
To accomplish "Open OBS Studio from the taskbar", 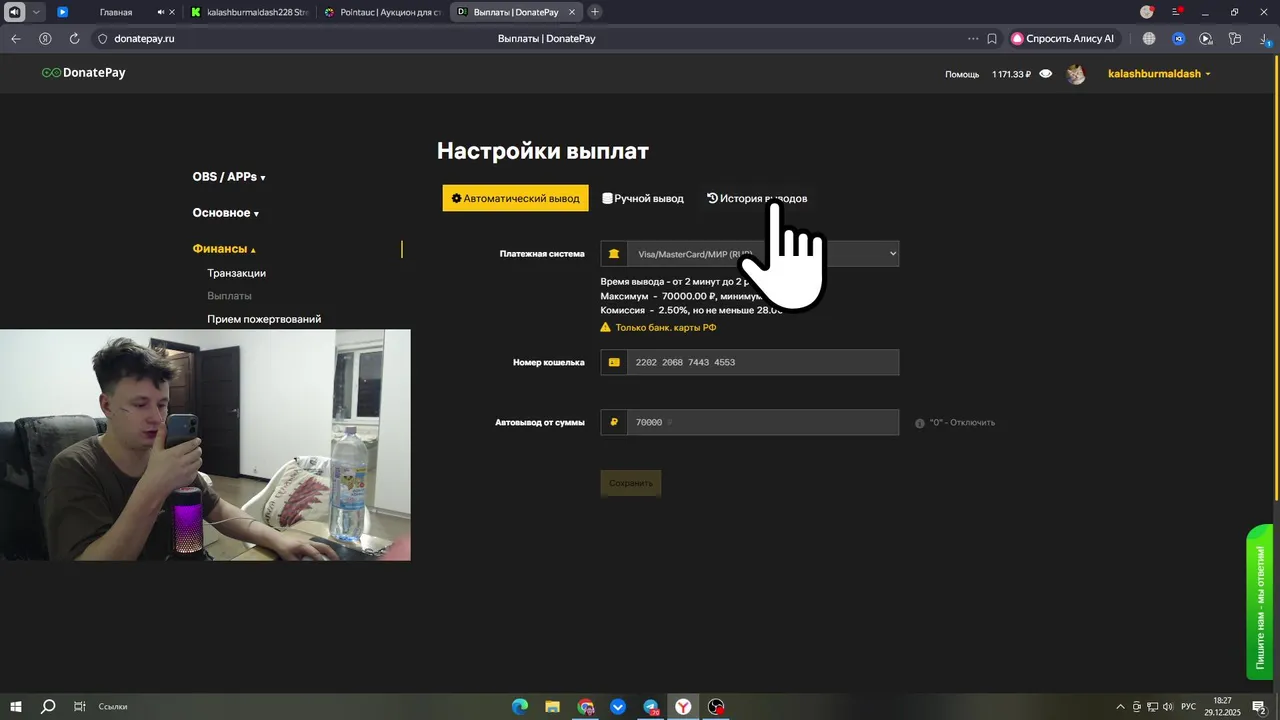I will point(716,707).
